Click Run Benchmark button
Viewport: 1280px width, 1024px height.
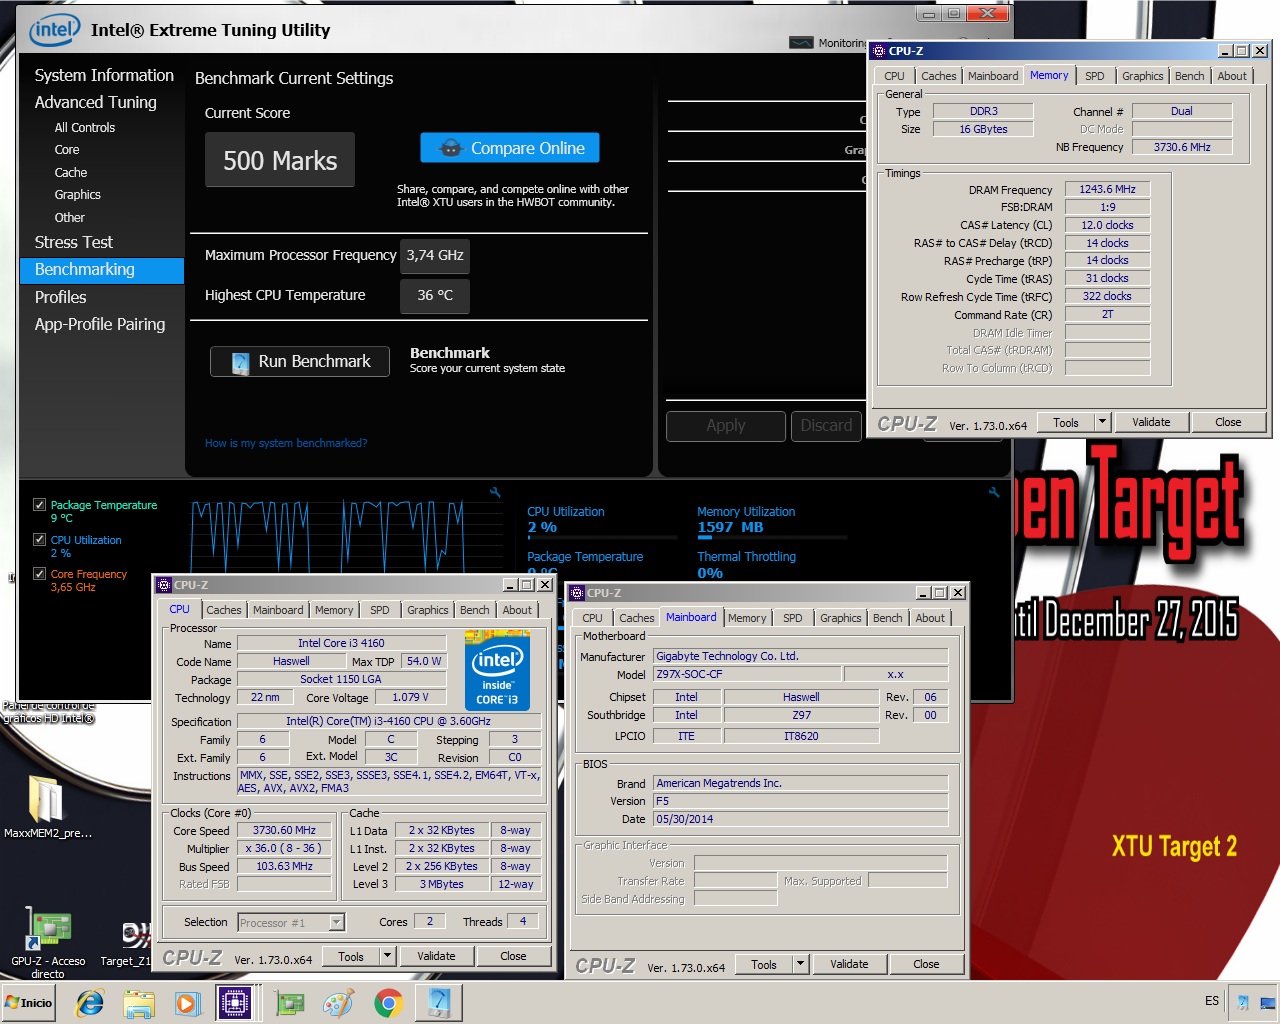tap(300, 362)
